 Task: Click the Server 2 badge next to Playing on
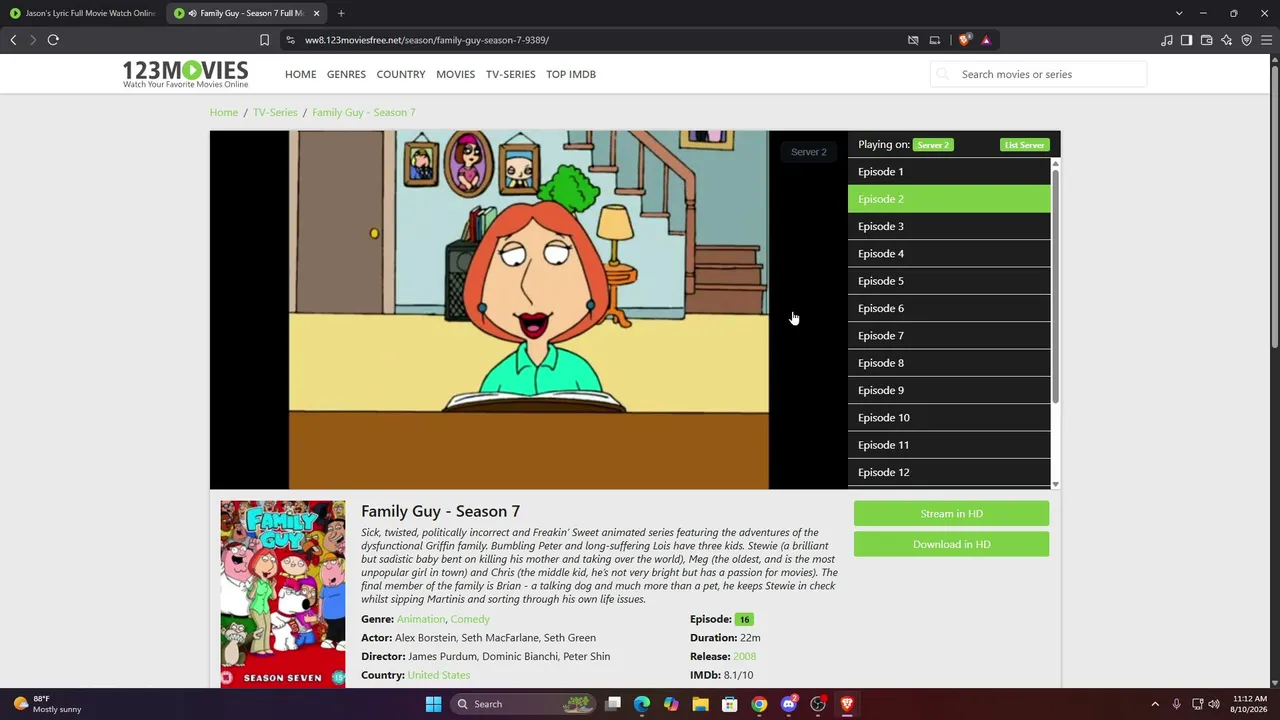[933, 145]
